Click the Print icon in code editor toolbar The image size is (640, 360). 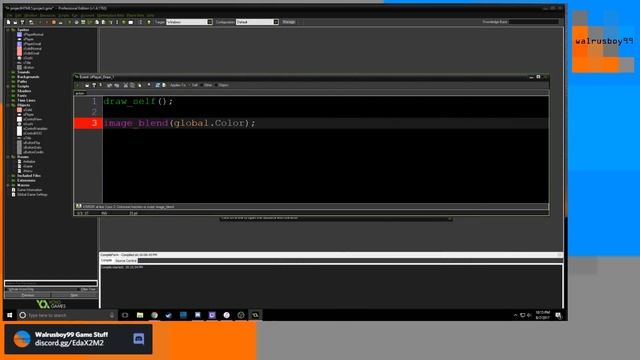(x=100, y=85)
